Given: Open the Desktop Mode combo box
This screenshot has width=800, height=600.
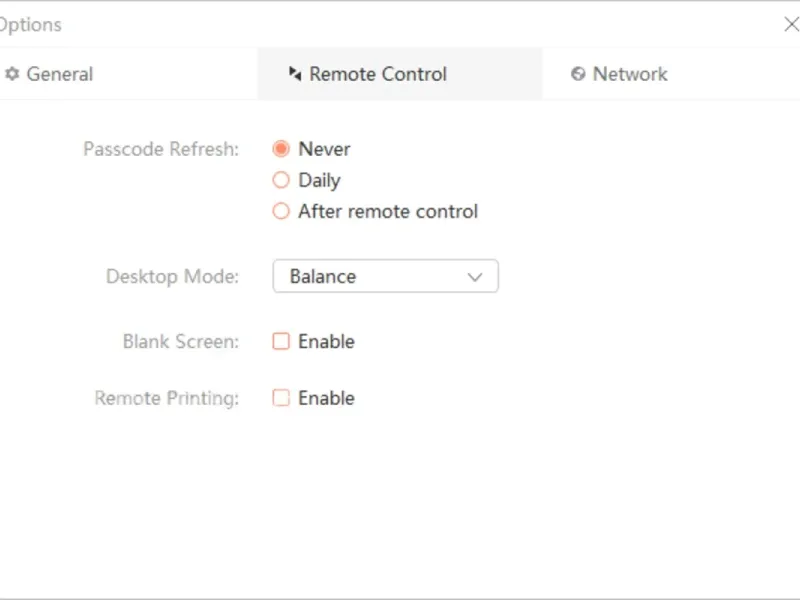Looking at the screenshot, I should pyautogui.click(x=385, y=277).
